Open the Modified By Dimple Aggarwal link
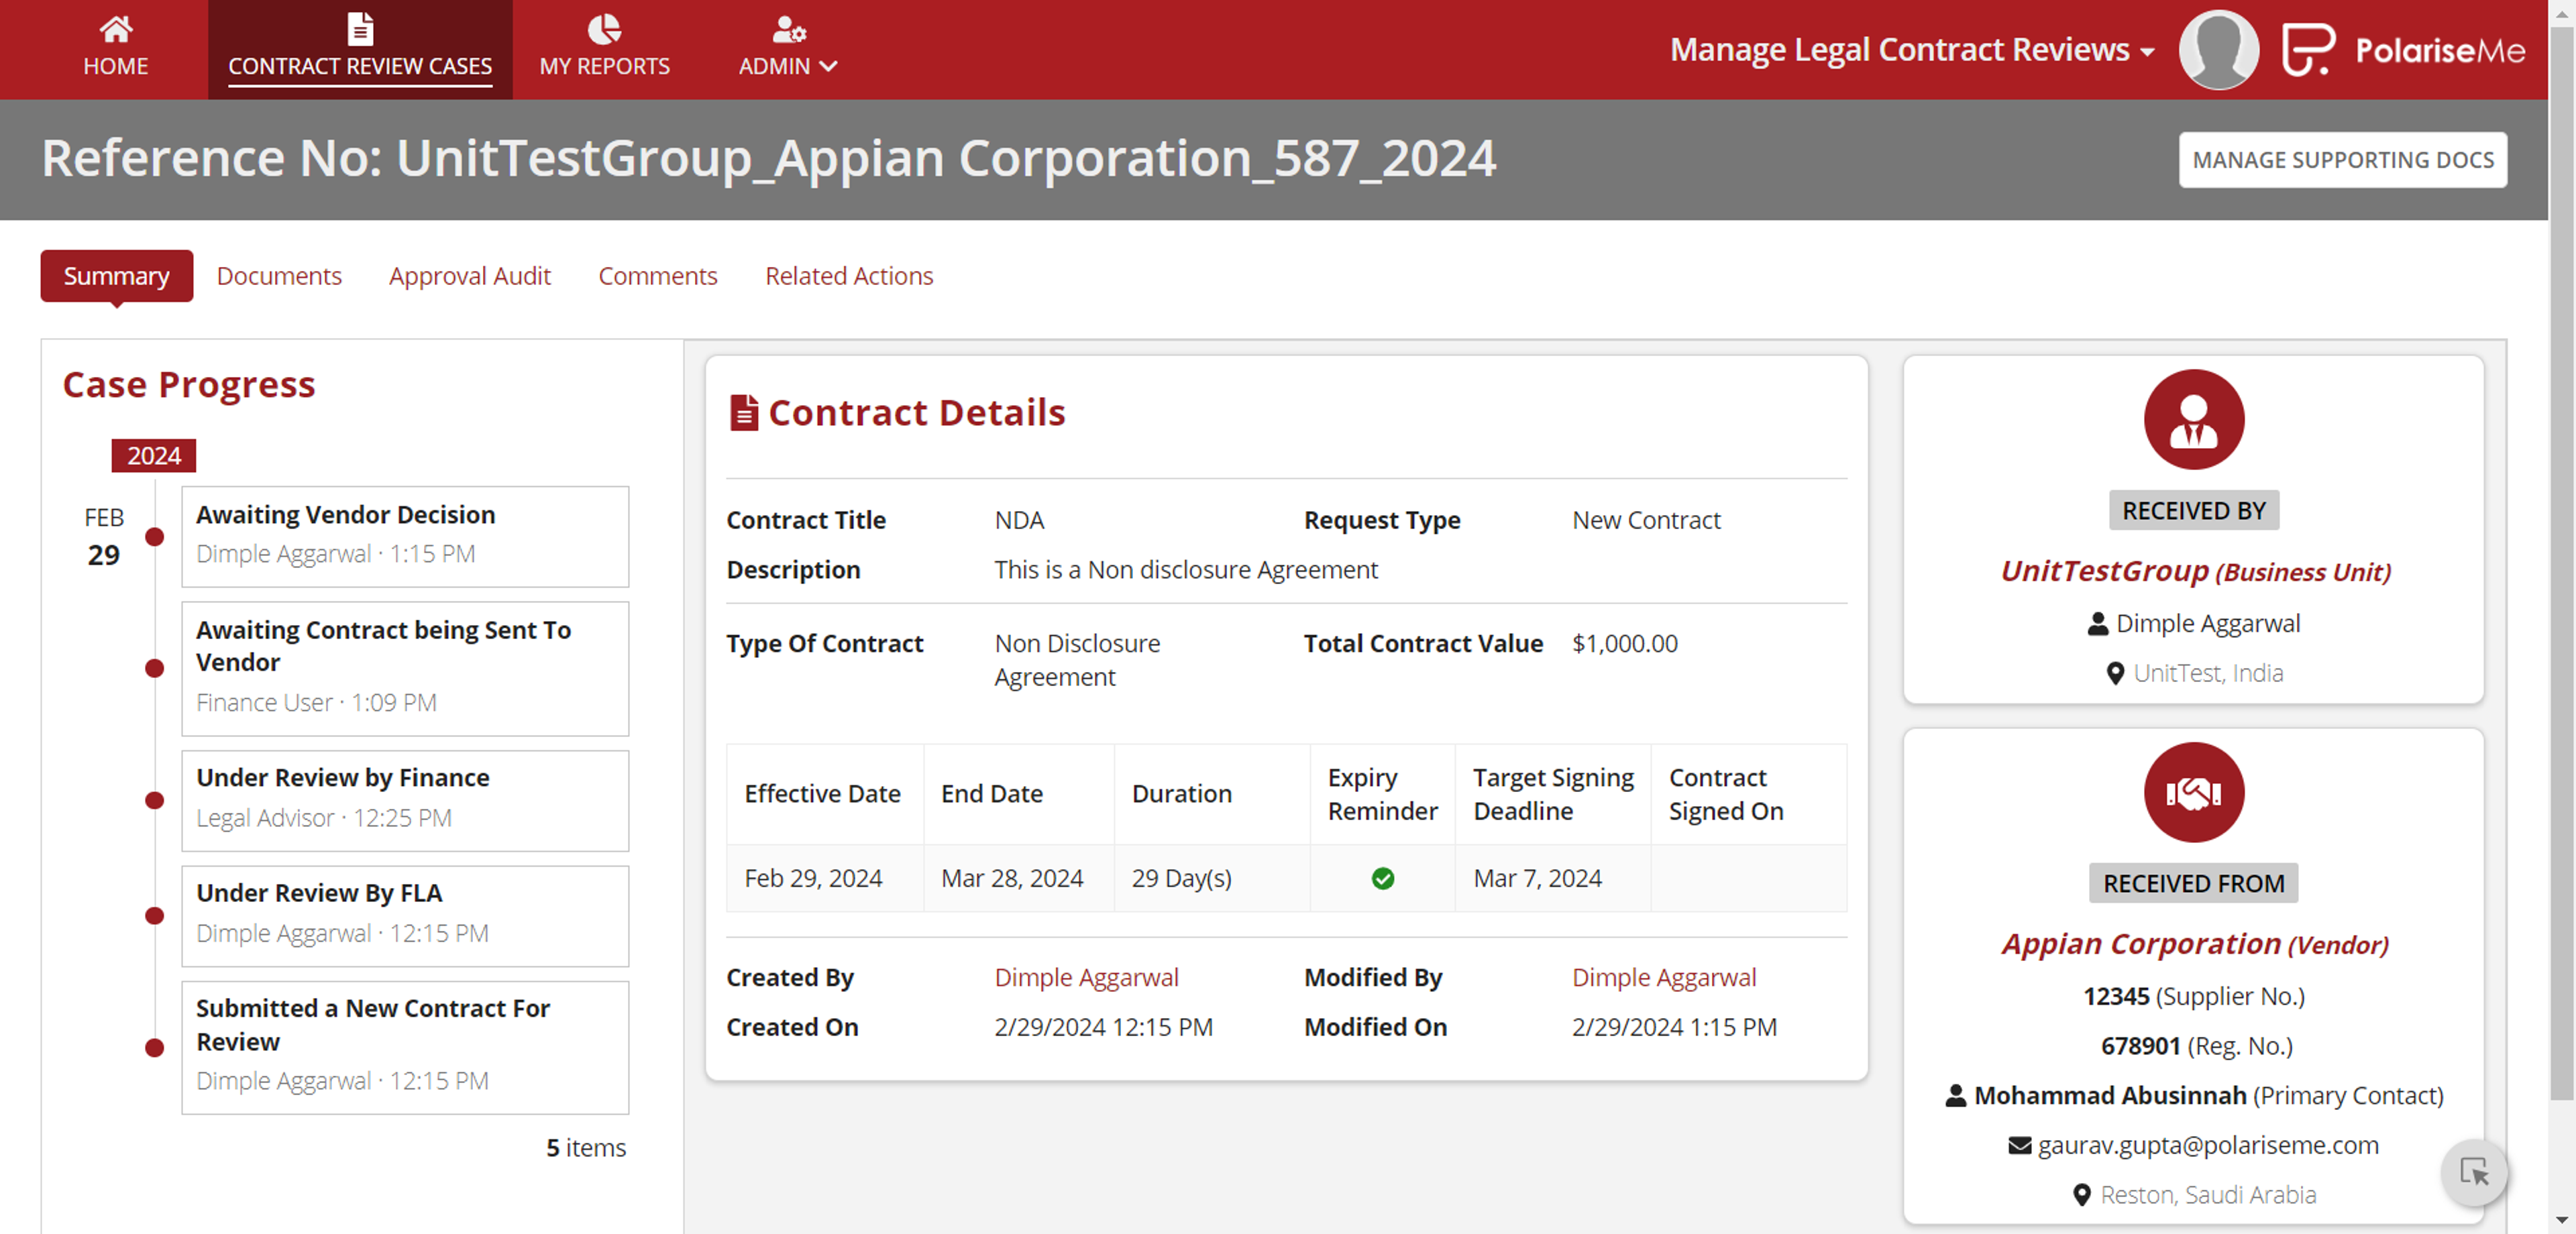2576x1234 pixels. pos(1663,977)
